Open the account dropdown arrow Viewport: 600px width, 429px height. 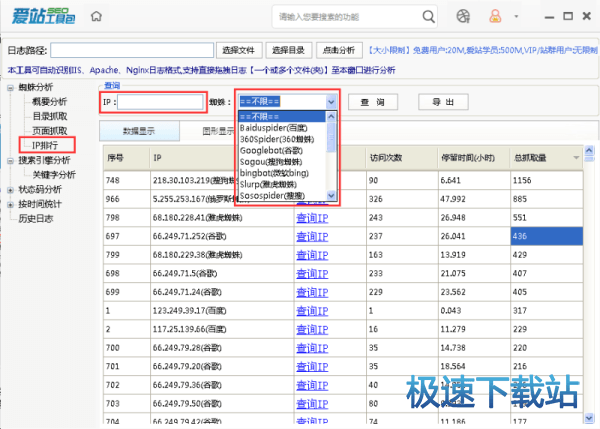[516, 16]
